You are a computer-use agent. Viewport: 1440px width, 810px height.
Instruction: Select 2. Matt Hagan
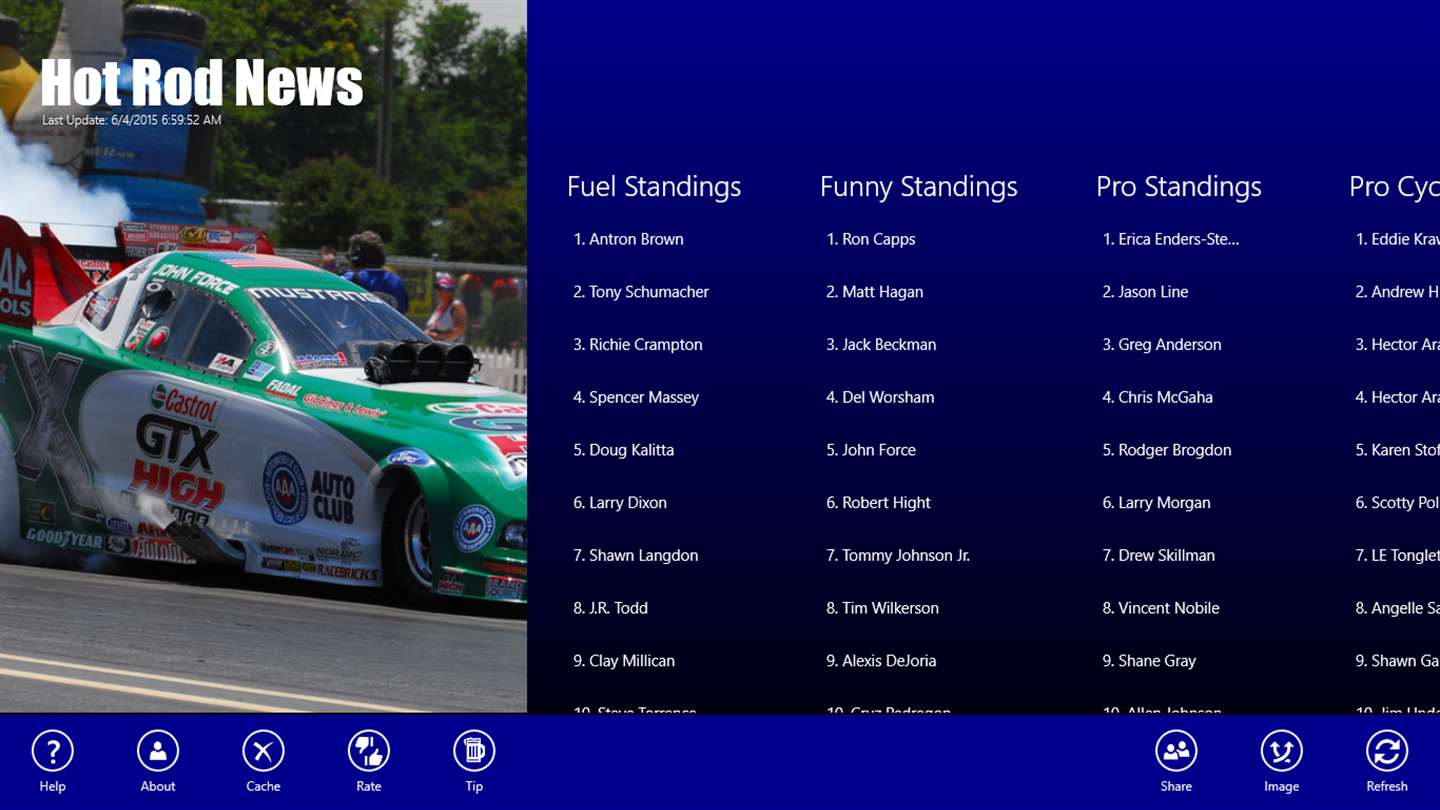[x=875, y=292]
